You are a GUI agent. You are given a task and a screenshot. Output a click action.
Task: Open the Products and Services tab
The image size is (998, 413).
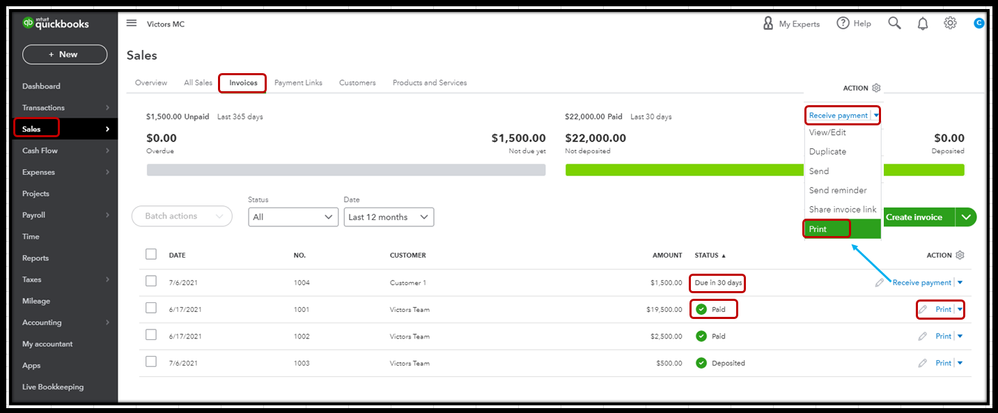[430, 83]
